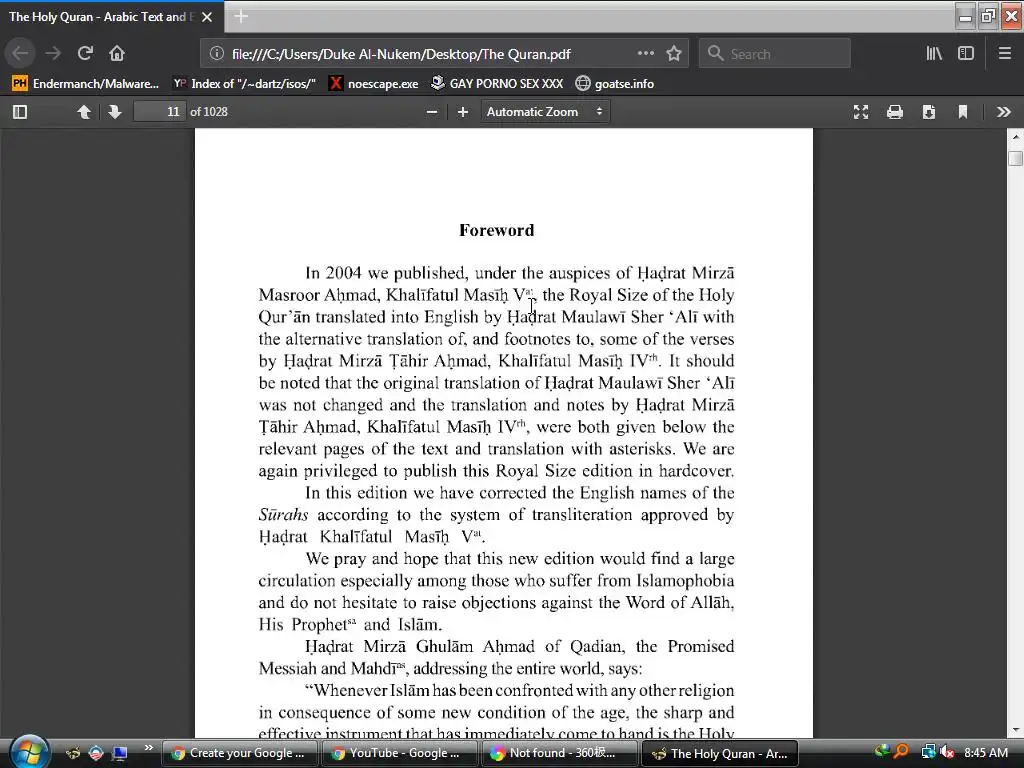Click scrollbar up arrow
The height and width of the screenshot is (768, 1024).
click(1016, 136)
